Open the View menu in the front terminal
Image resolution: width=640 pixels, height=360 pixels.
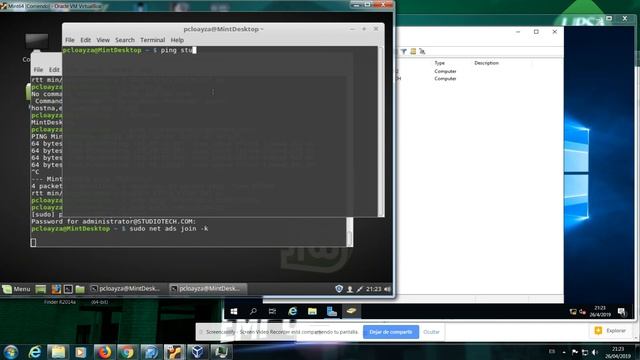pyautogui.click(x=103, y=40)
